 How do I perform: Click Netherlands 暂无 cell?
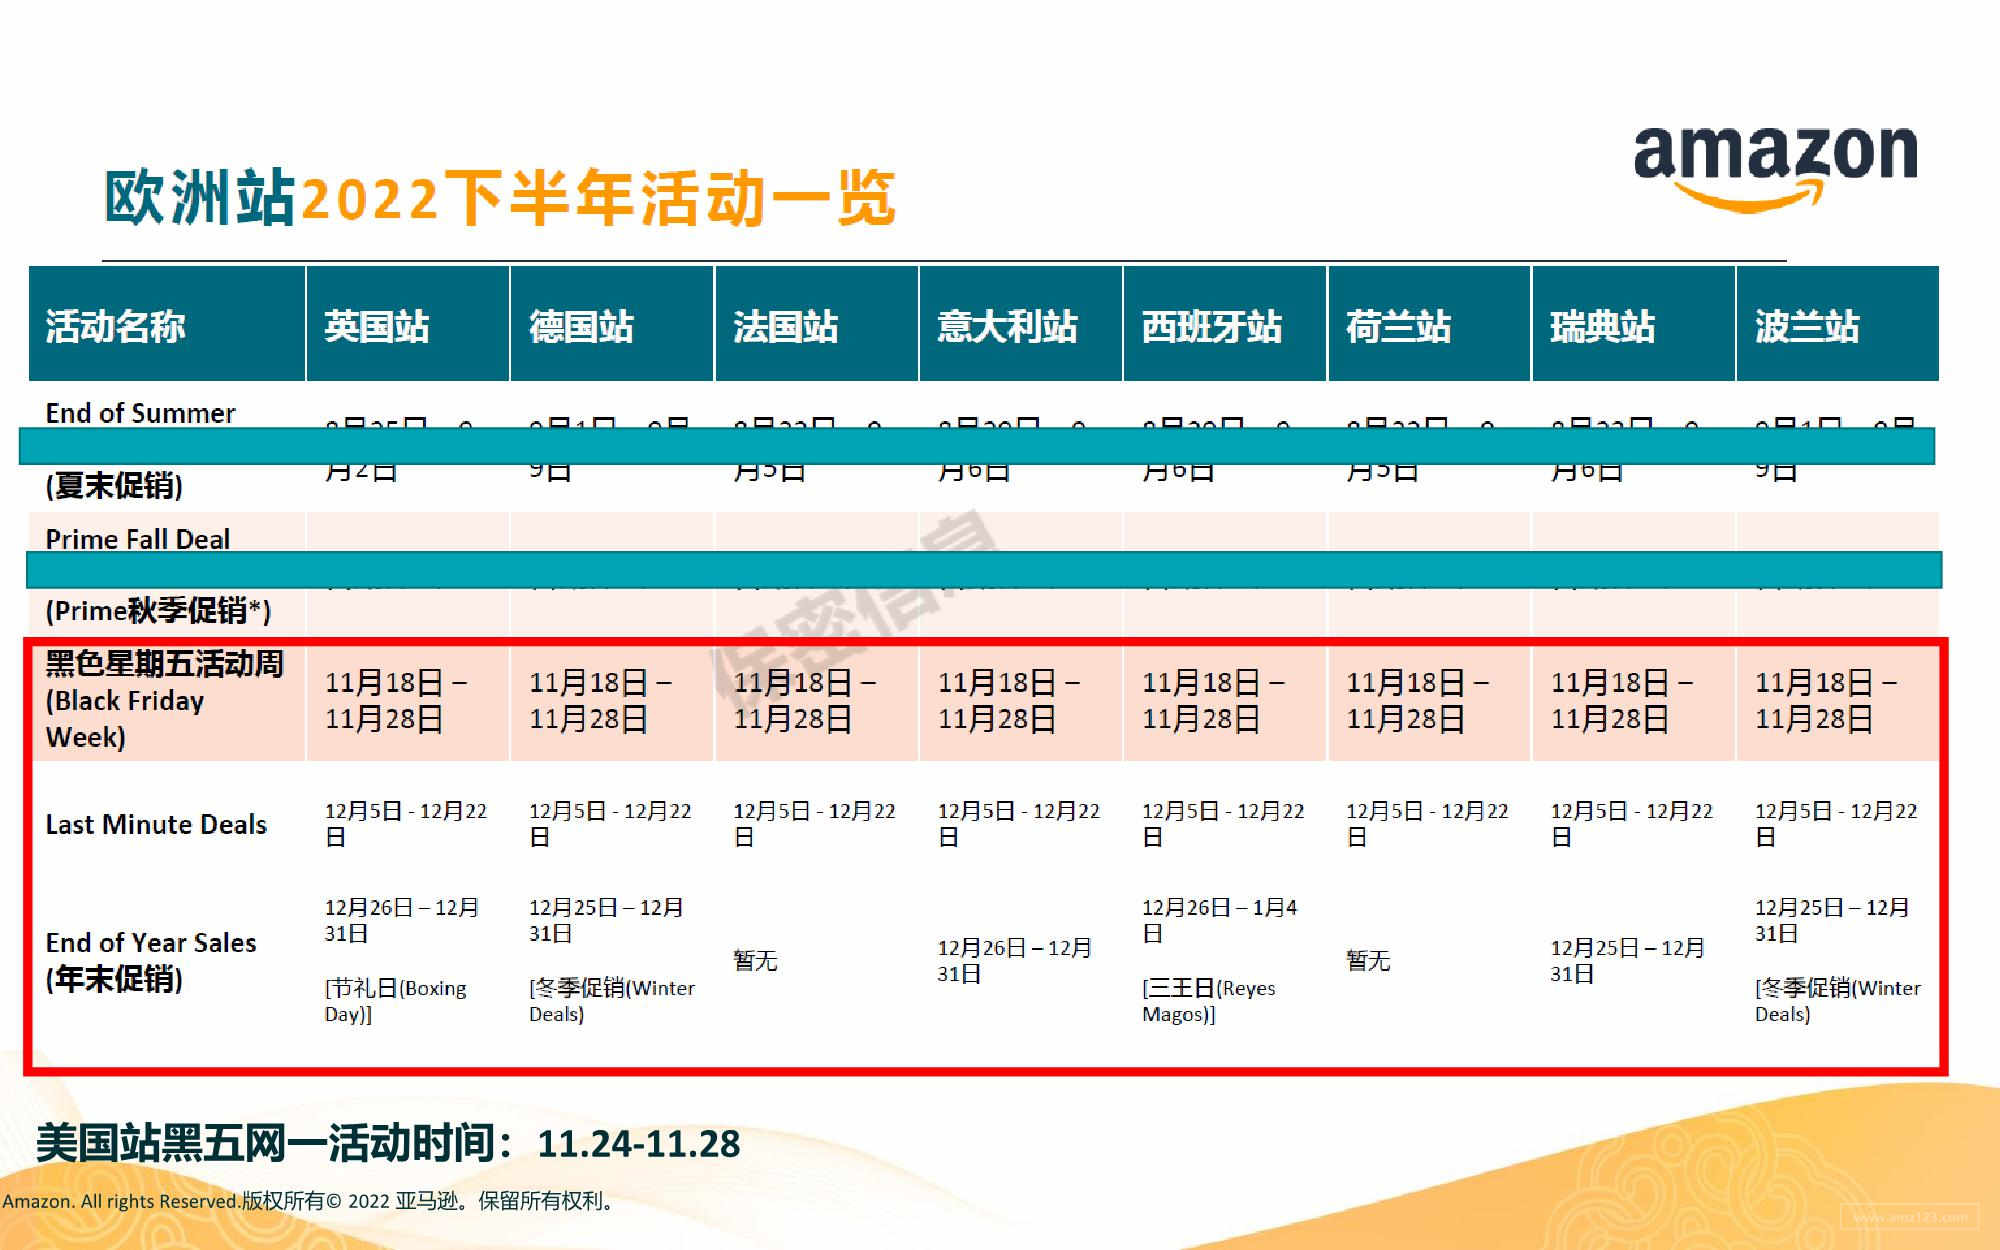pyautogui.click(x=1368, y=960)
